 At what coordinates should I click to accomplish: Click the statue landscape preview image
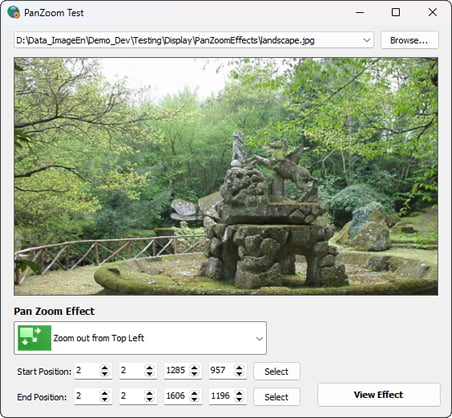pyautogui.click(x=226, y=176)
